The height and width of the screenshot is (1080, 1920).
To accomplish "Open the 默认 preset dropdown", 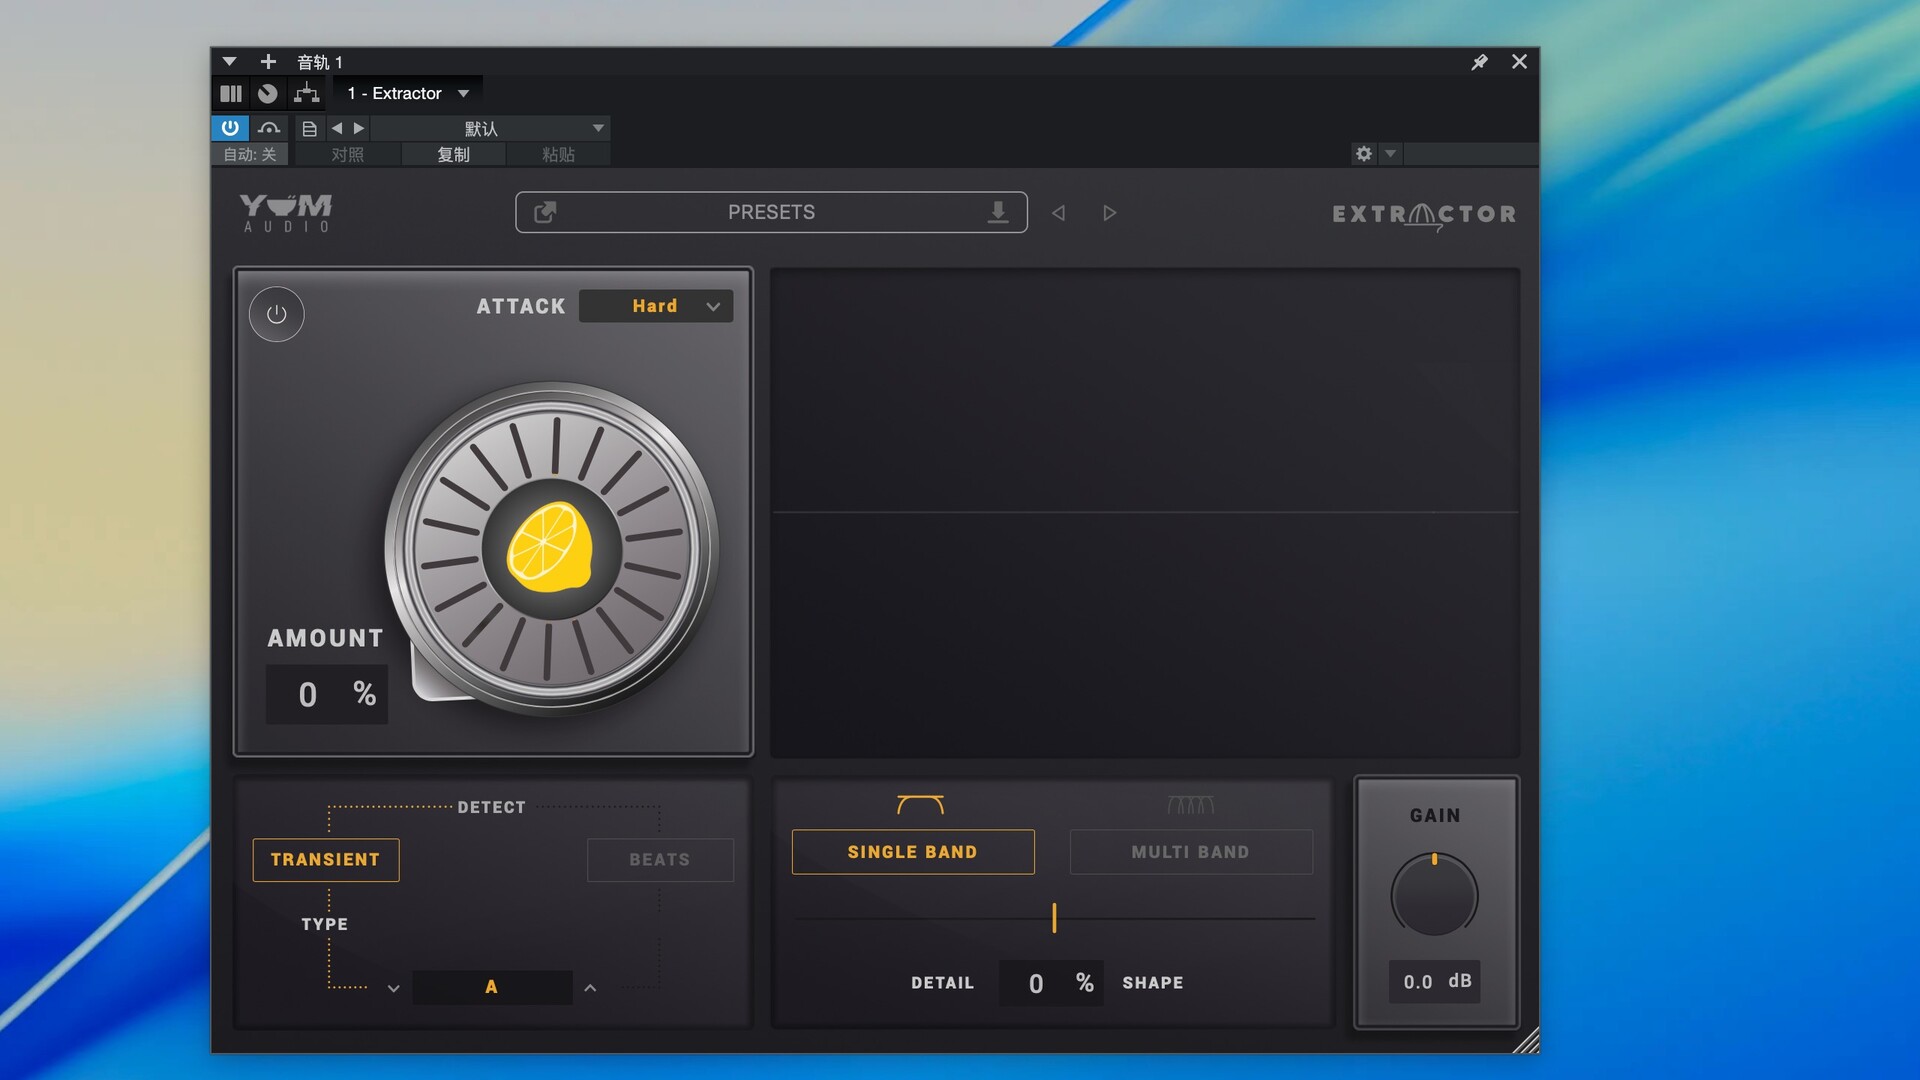I will click(490, 128).
